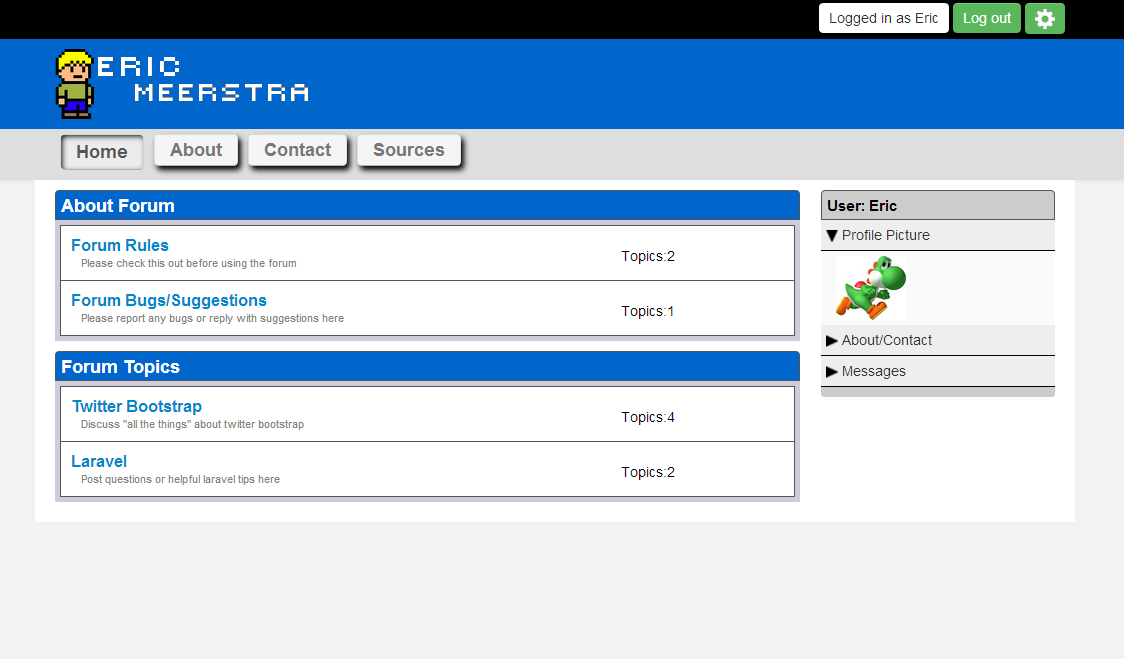Open the Forum Rules link
Viewport: 1124px width, 659px height.
(120, 245)
